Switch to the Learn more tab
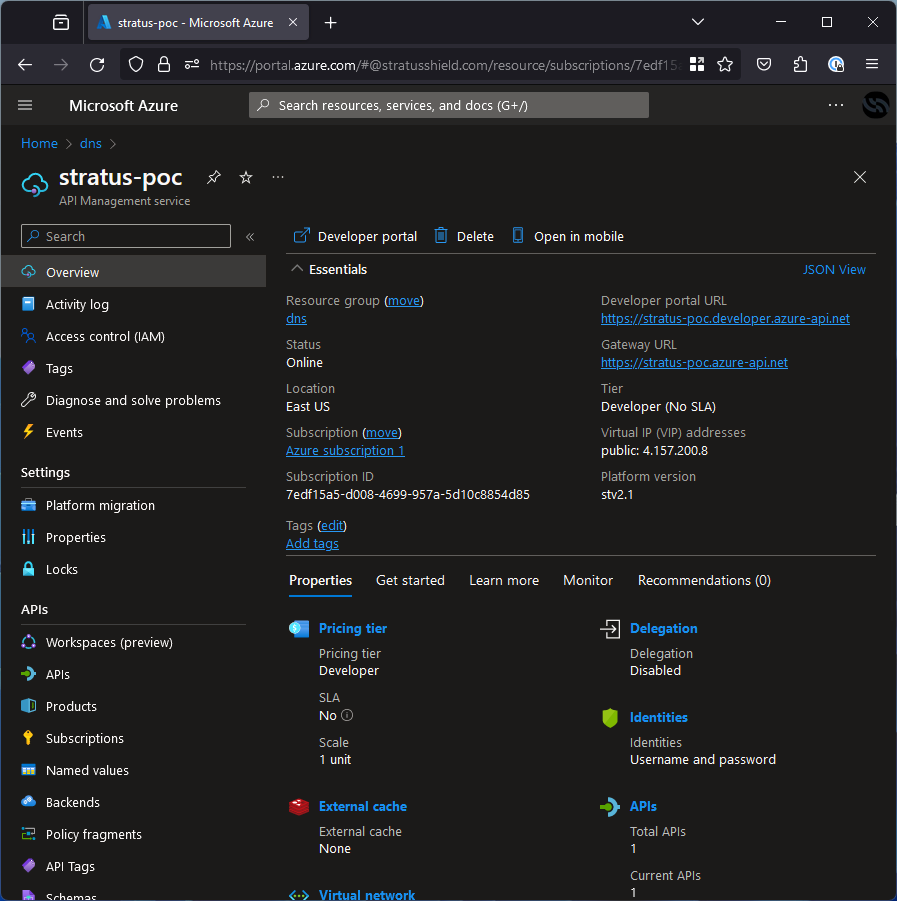This screenshot has height=901, width=897. click(x=504, y=580)
